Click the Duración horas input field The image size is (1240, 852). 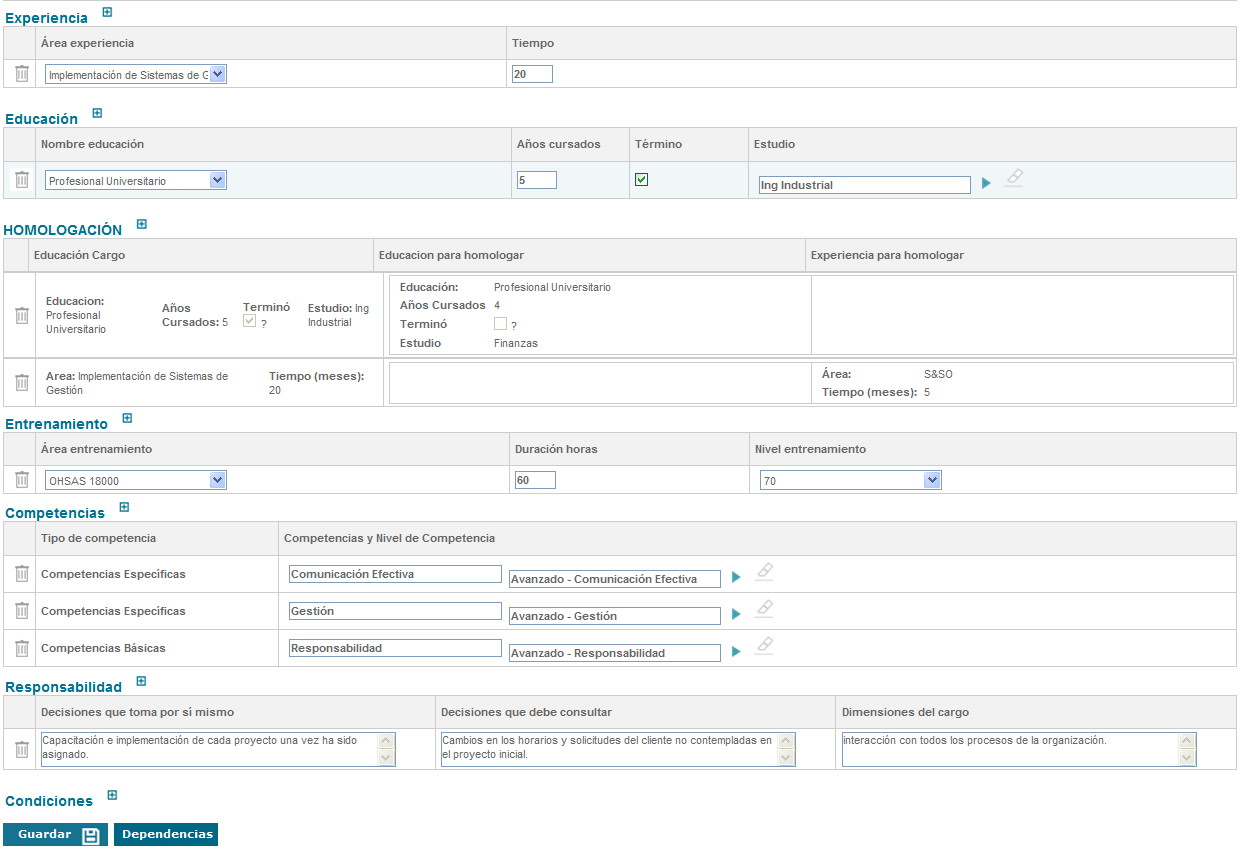point(534,481)
